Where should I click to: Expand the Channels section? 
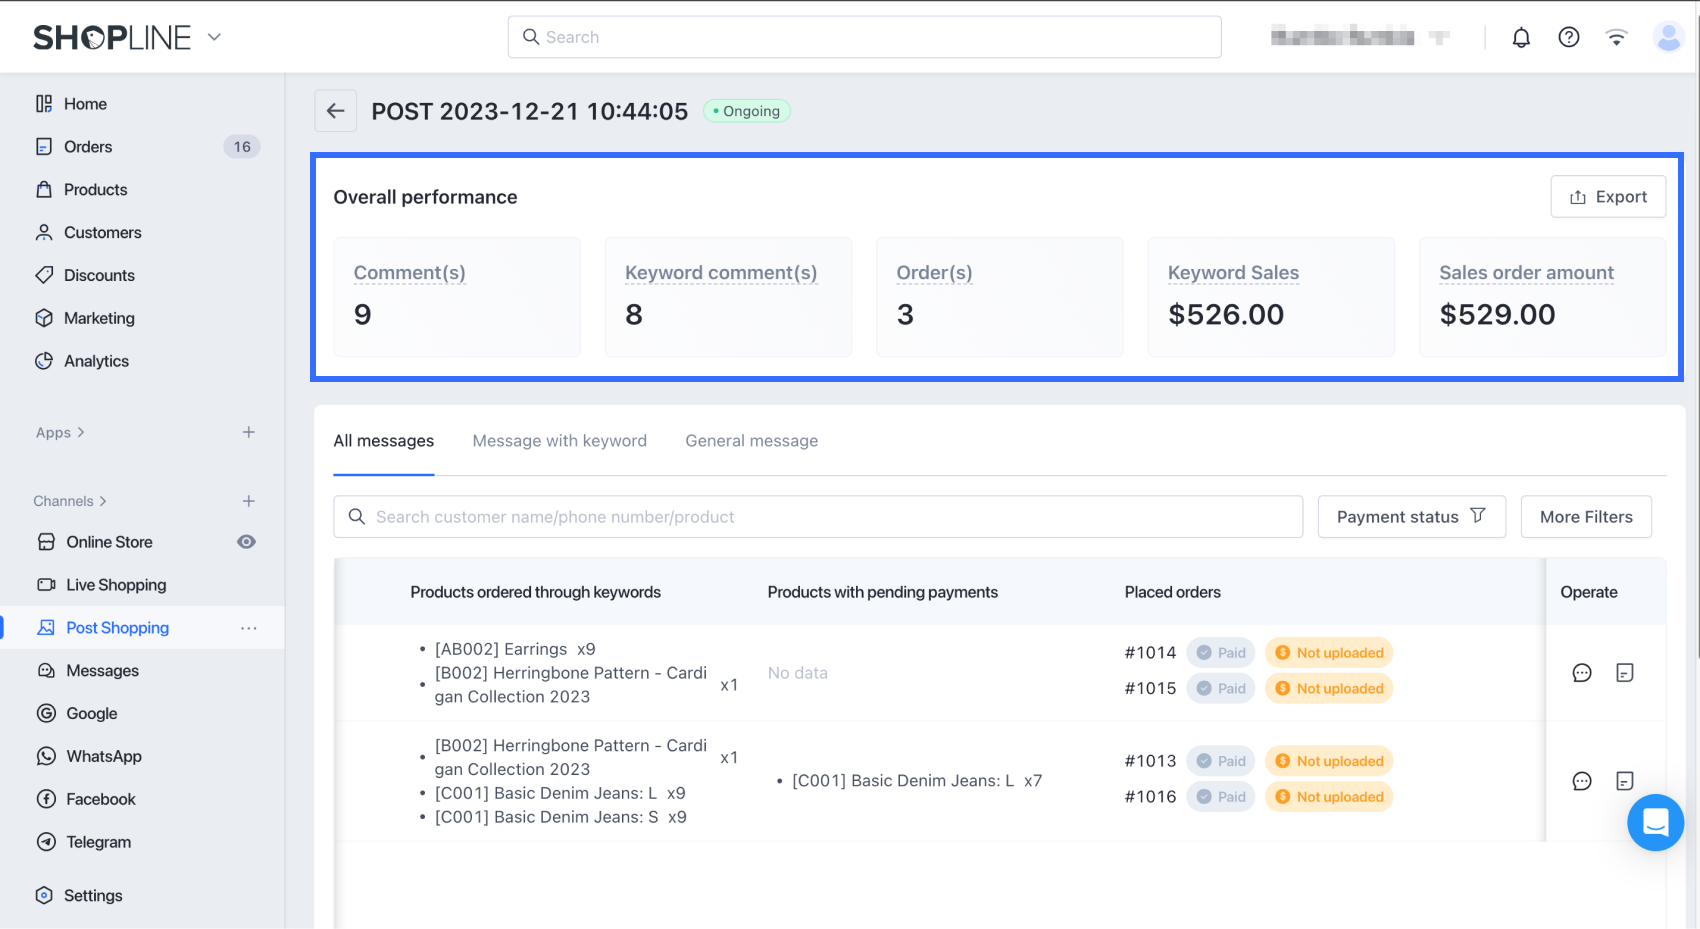[x=70, y=501]
